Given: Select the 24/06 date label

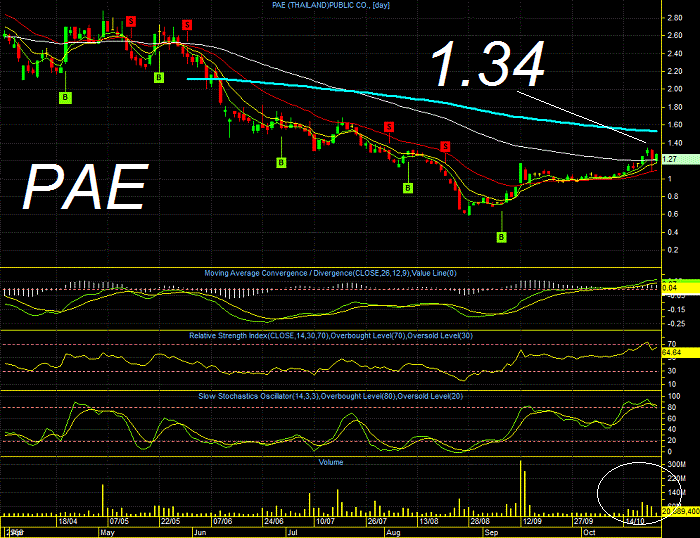Looking at the screenshot, I should (x=274, y=521).
